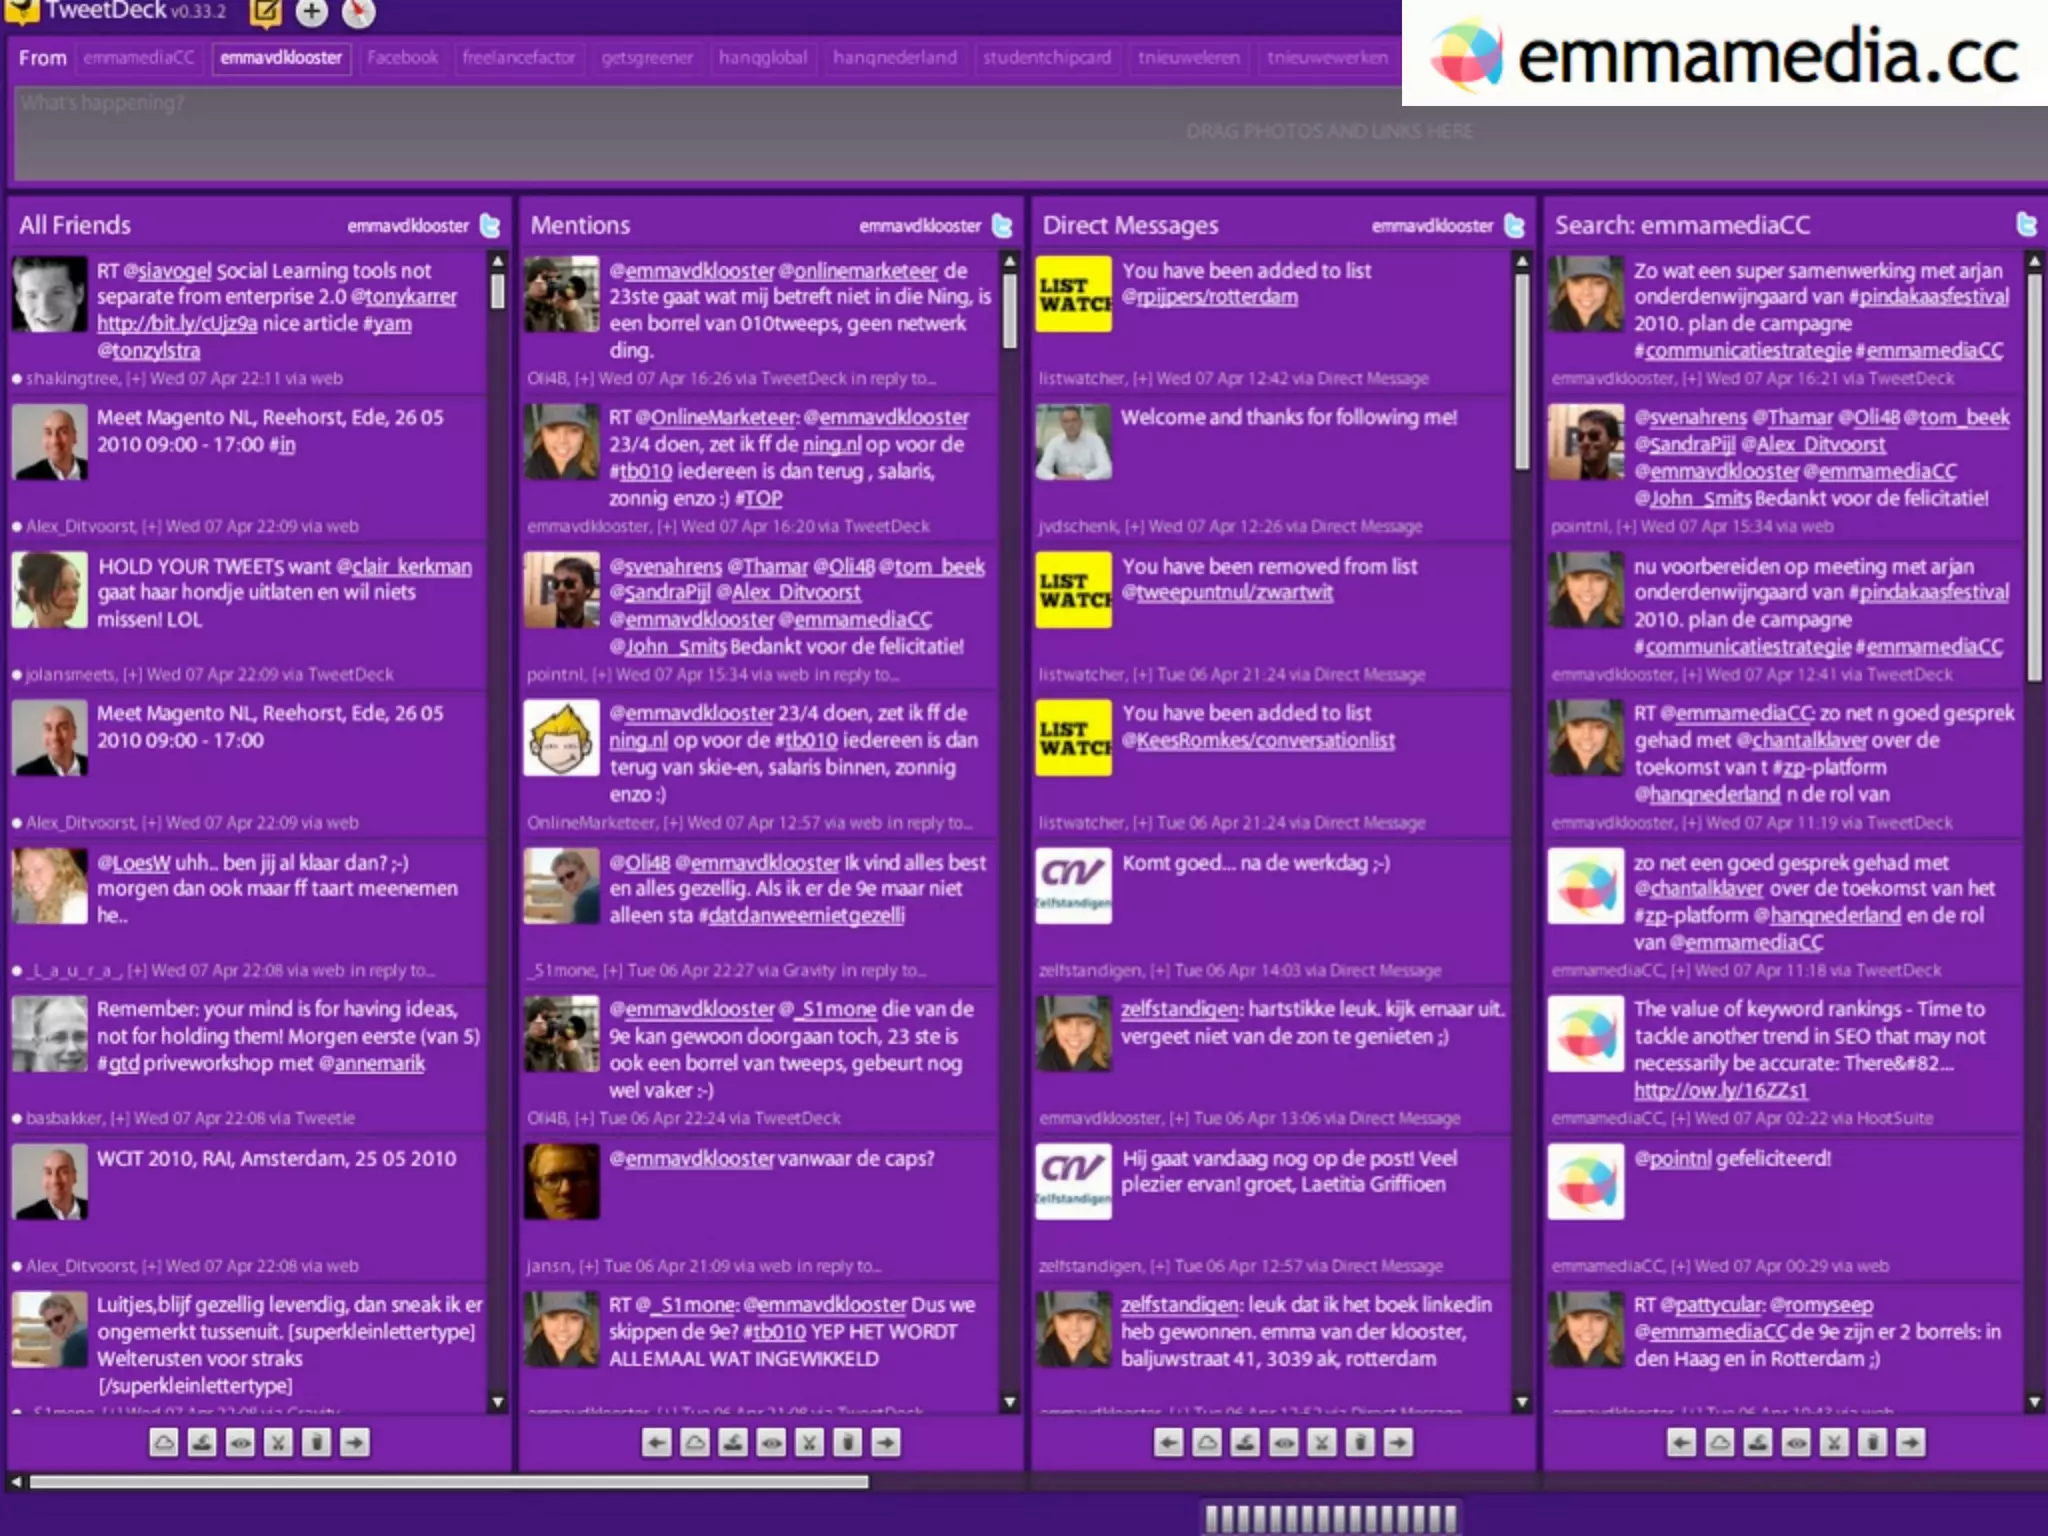Click down arrow of Direct Messages scrollbar
The height and width of the screenshot is (1536, 2048).
point(1521,1402)
